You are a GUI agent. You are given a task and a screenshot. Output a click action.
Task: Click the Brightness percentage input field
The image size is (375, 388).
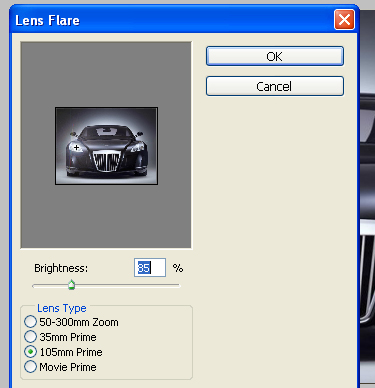point(150,268)
